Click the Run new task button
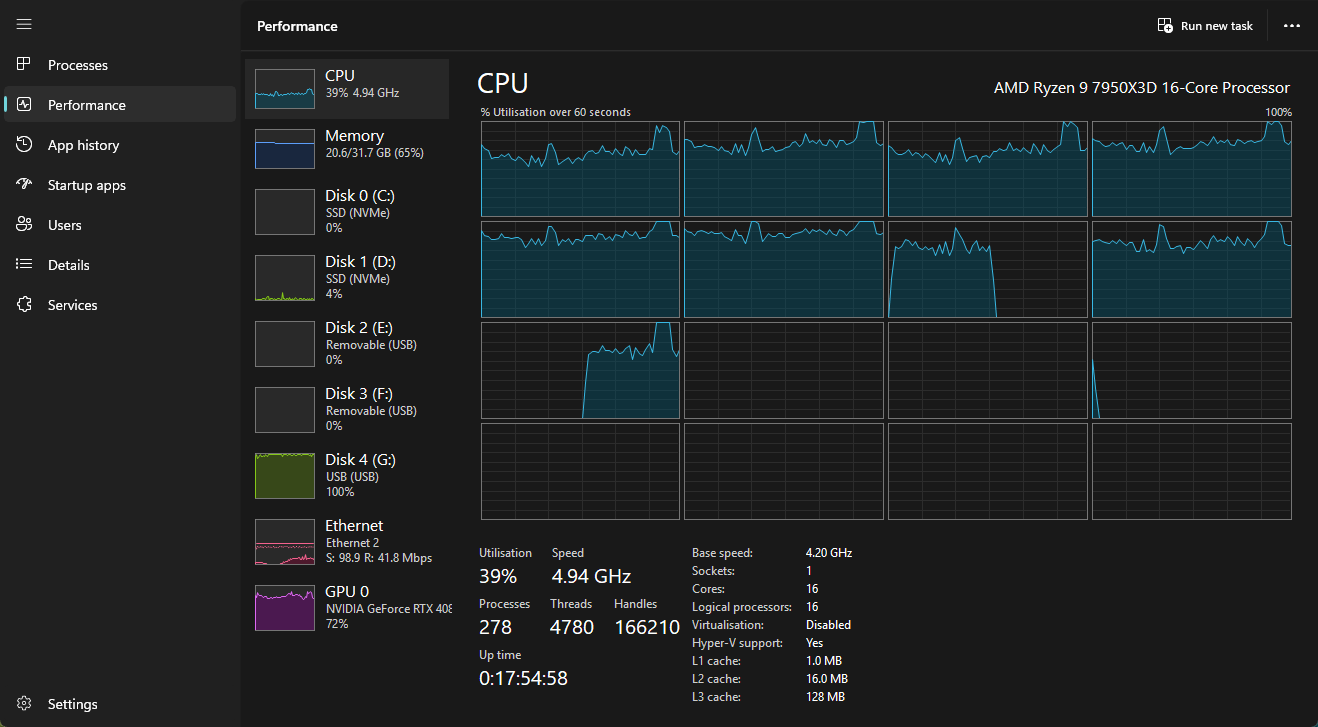This screenshot has height=727, width=1318. [x=1205, y=26]
